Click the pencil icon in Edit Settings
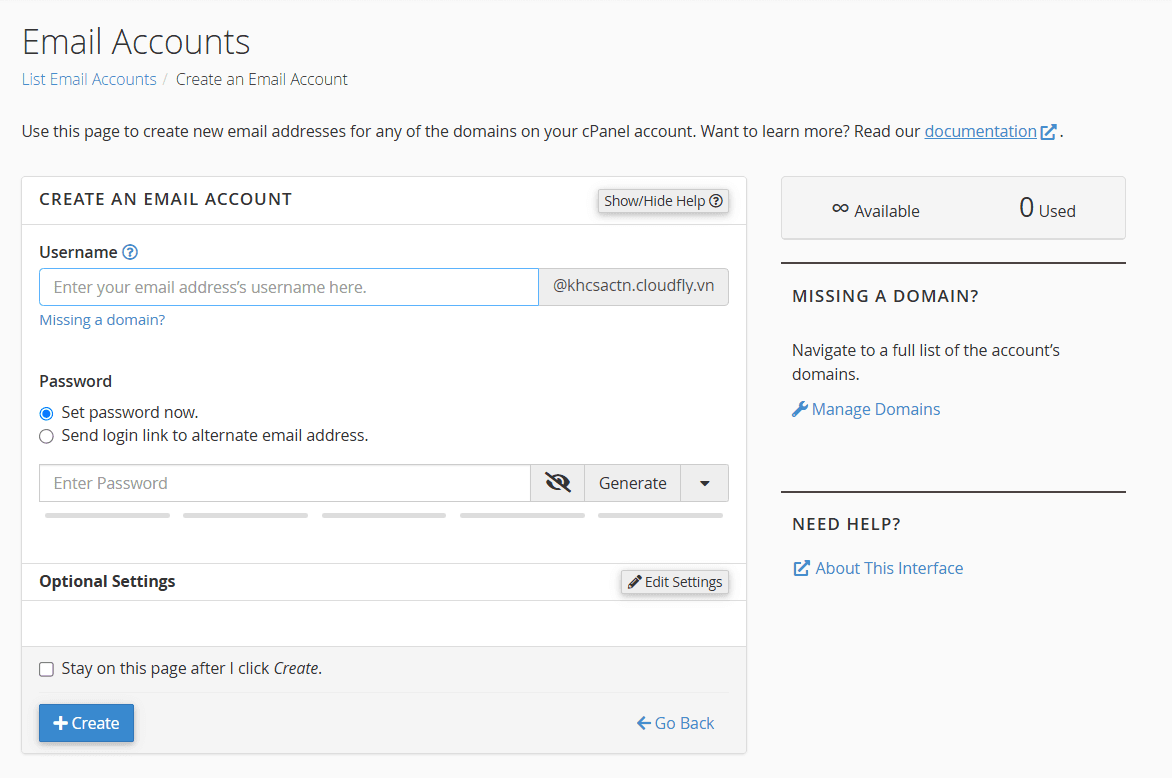 click(x=634, y=582)
